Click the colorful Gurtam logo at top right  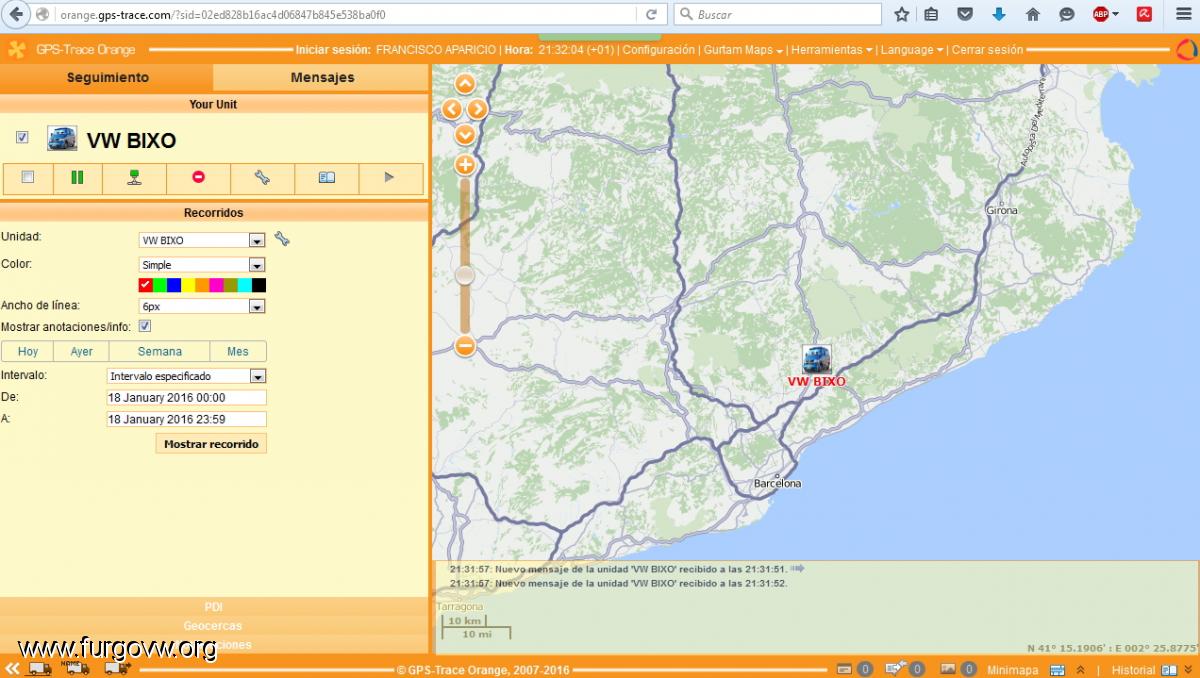pyautogui.click(x=1186, y=49)
